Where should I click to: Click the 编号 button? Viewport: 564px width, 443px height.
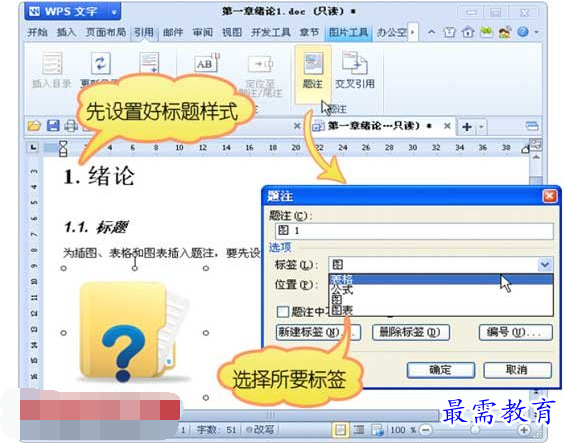(x=516, y=332)
